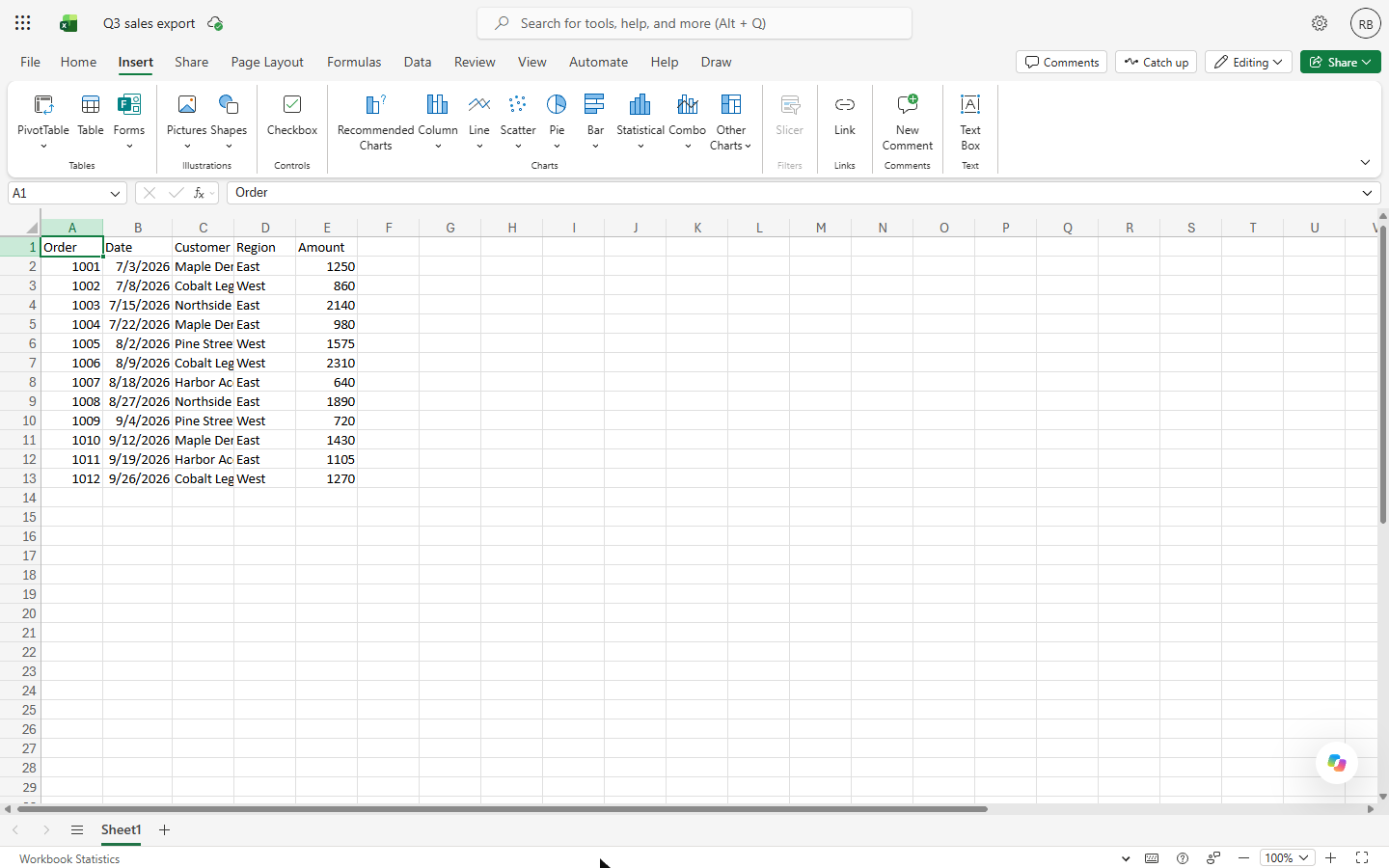Click the Excel logo icon
This screenshot has height=868, width=1389.
[x=68, y=23]
